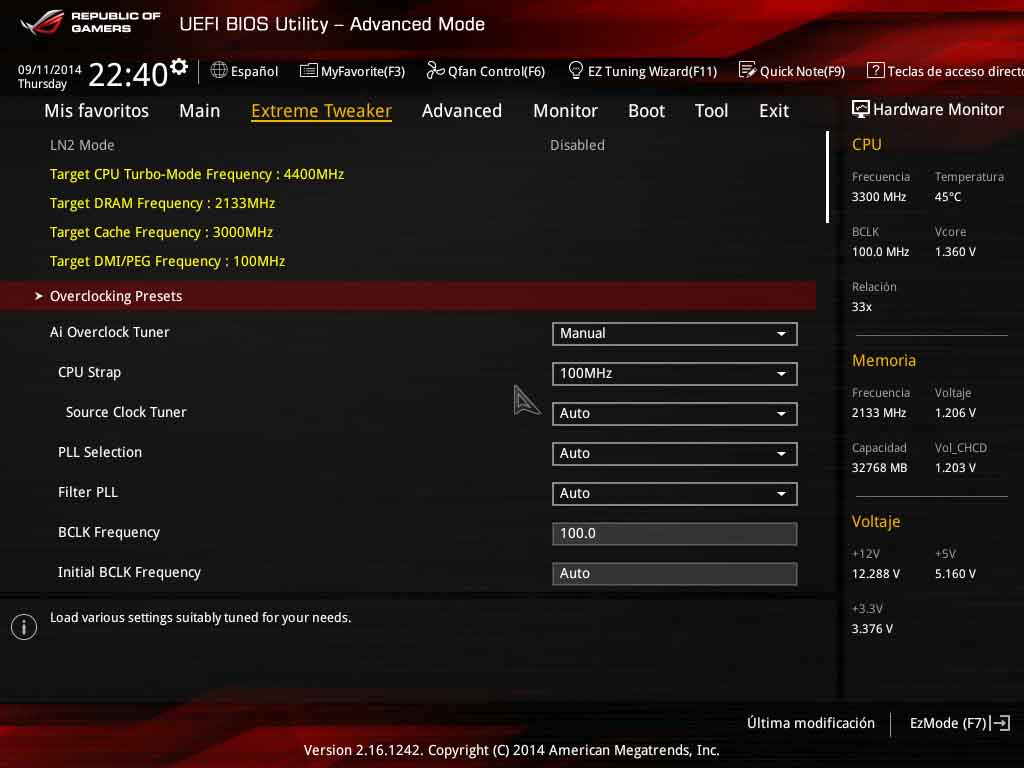Open the Advanced tab
This screenshot has width=1024, height=768.
coord(462,111)
